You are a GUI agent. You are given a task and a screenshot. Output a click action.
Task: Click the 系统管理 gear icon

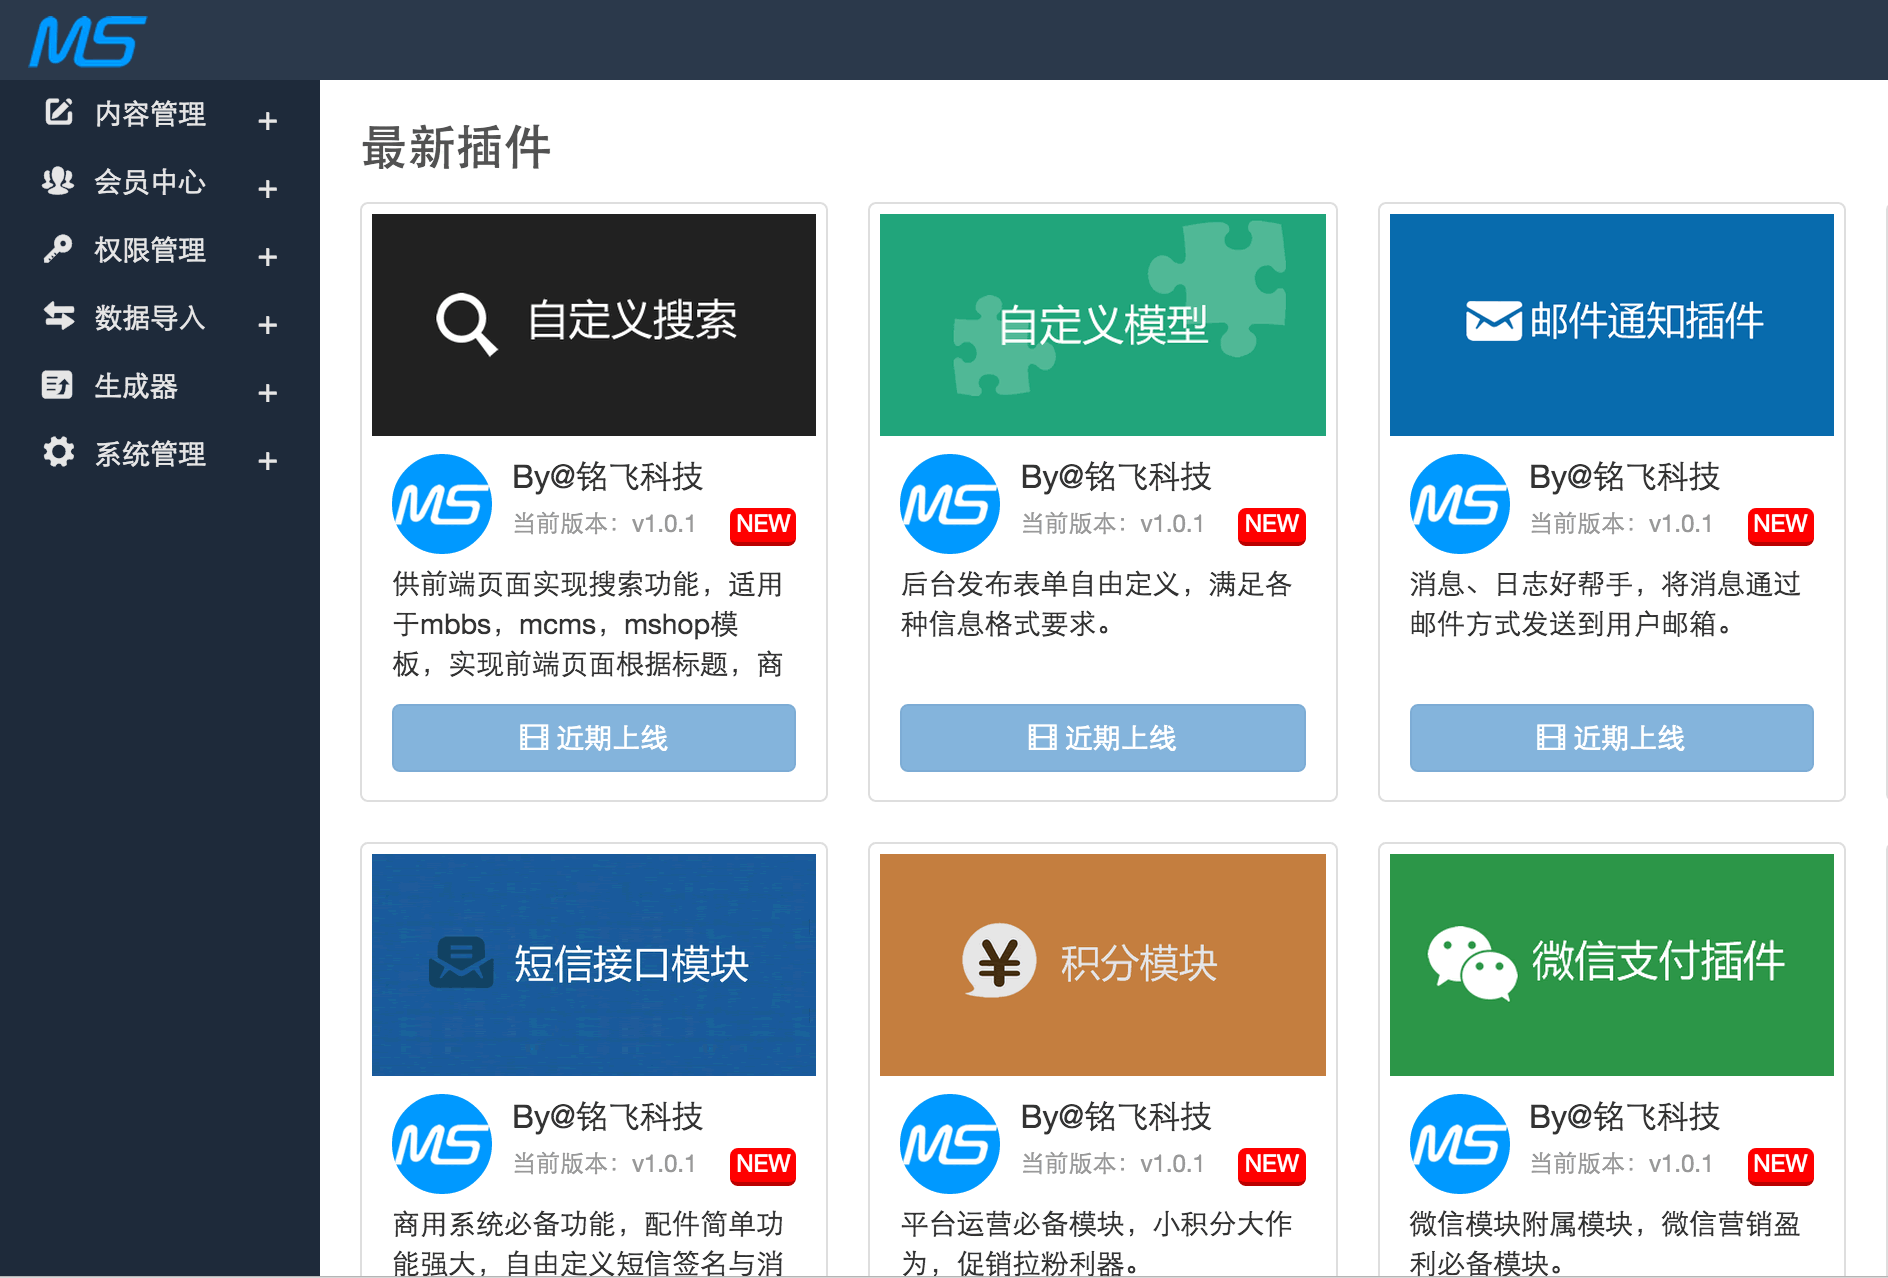coord(59,452)
